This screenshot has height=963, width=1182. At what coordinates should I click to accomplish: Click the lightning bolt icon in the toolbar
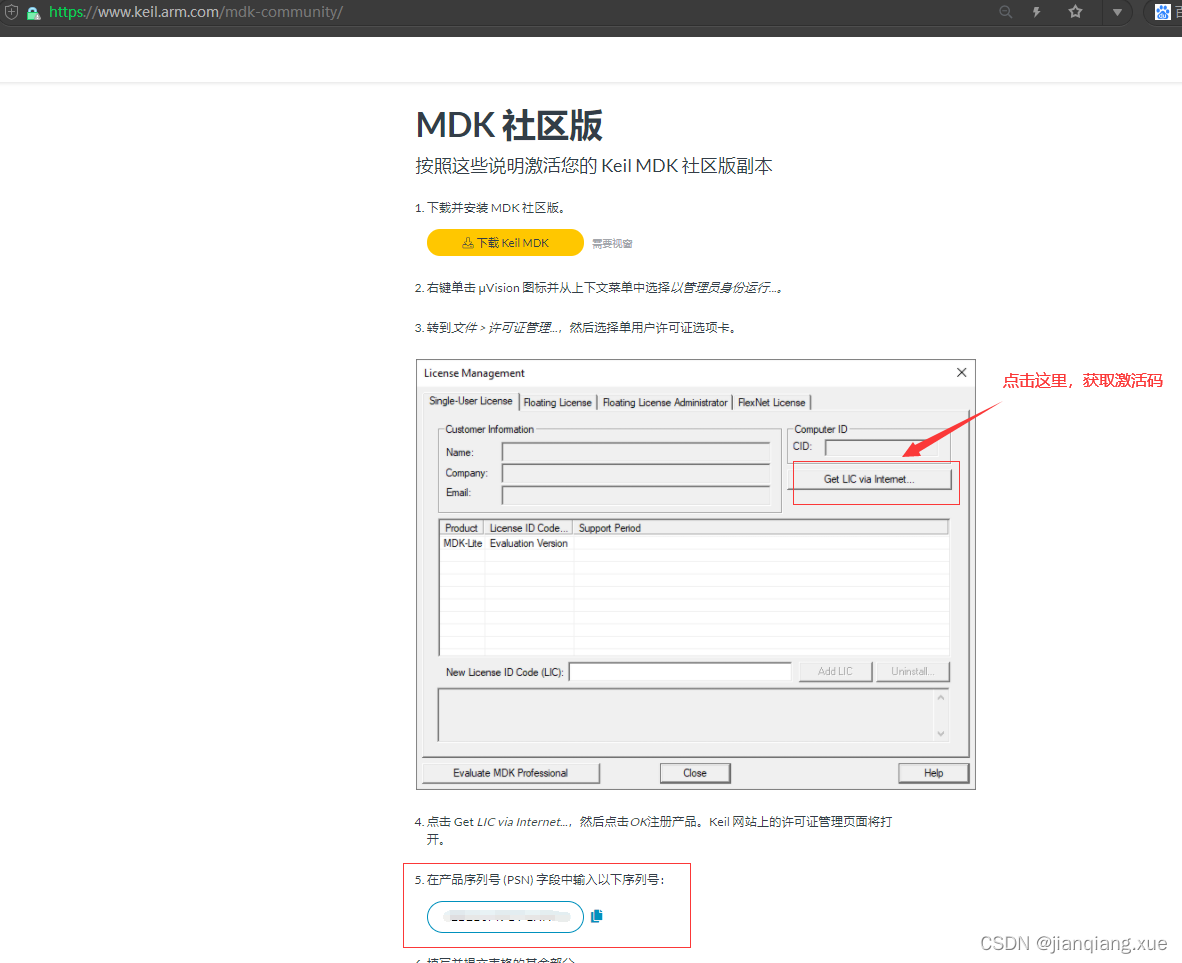point(1037,12)
